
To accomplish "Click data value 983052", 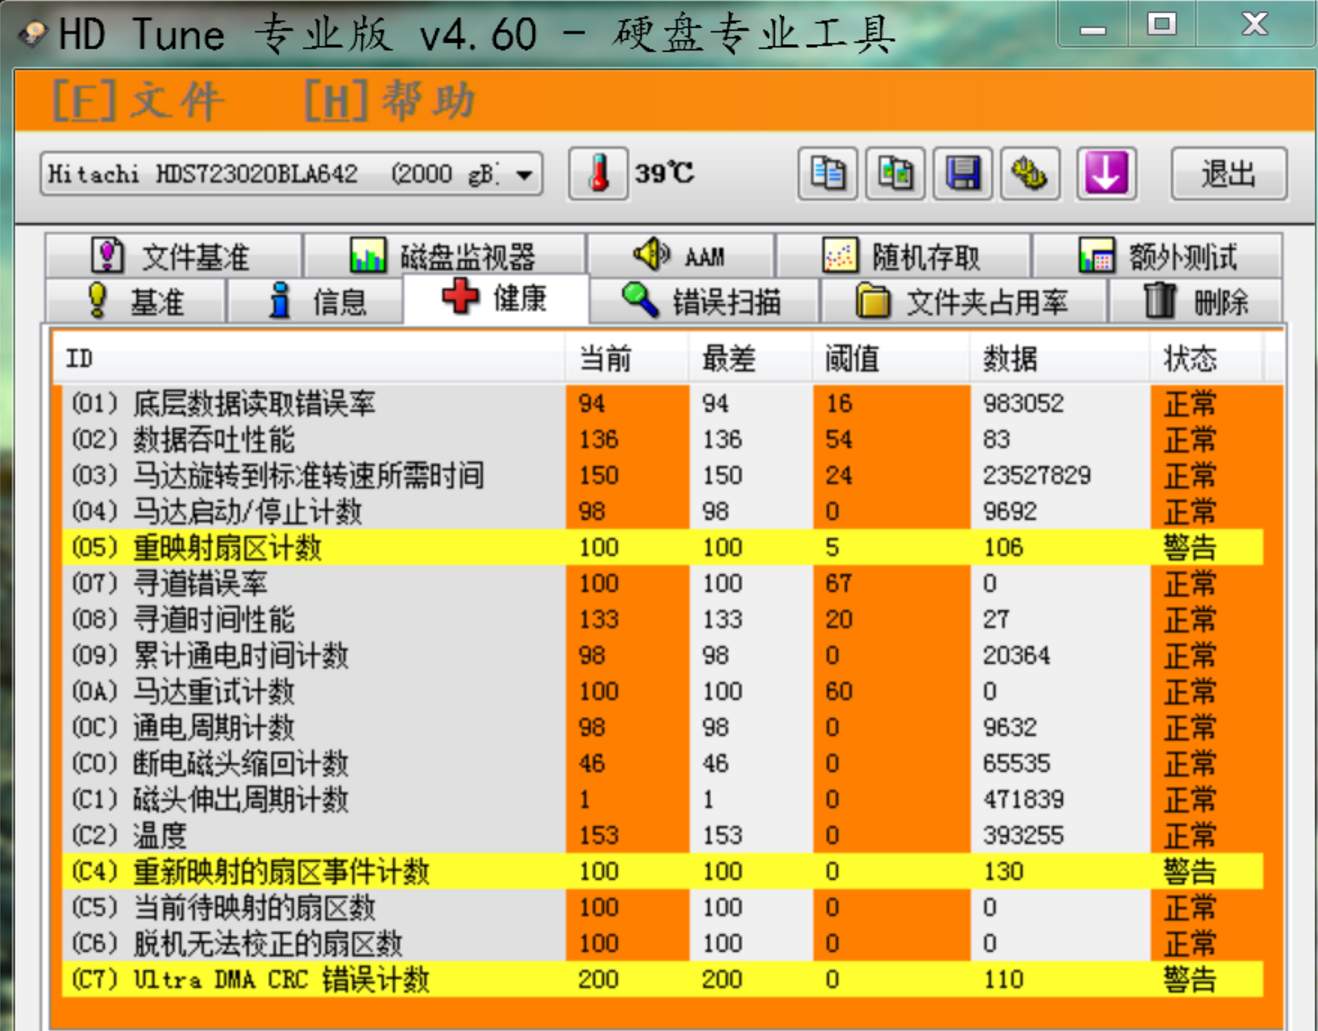I will pyautogui.click(x=1023, y=403).
